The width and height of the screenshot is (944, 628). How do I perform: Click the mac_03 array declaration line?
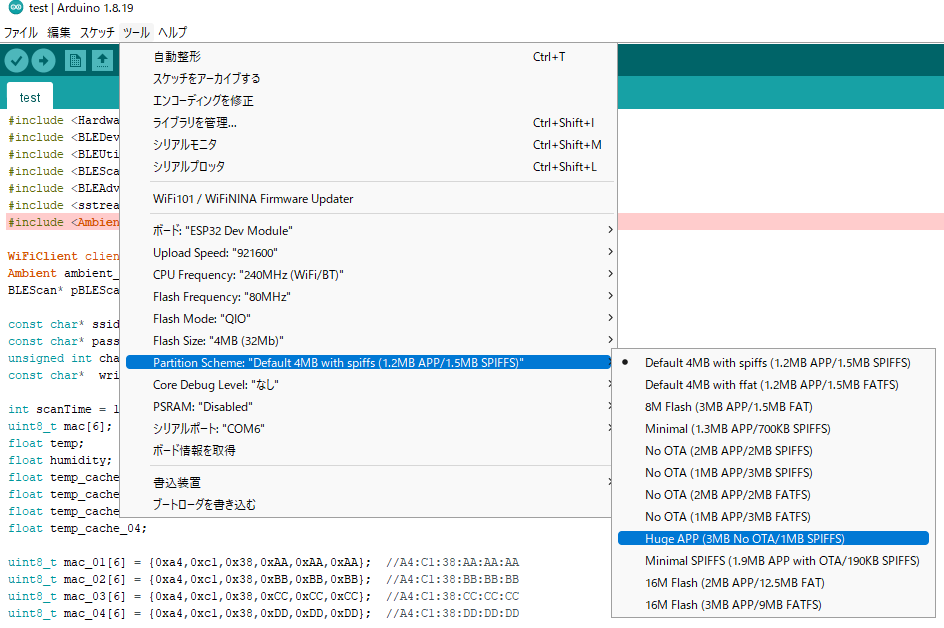[x=263, y=596]
